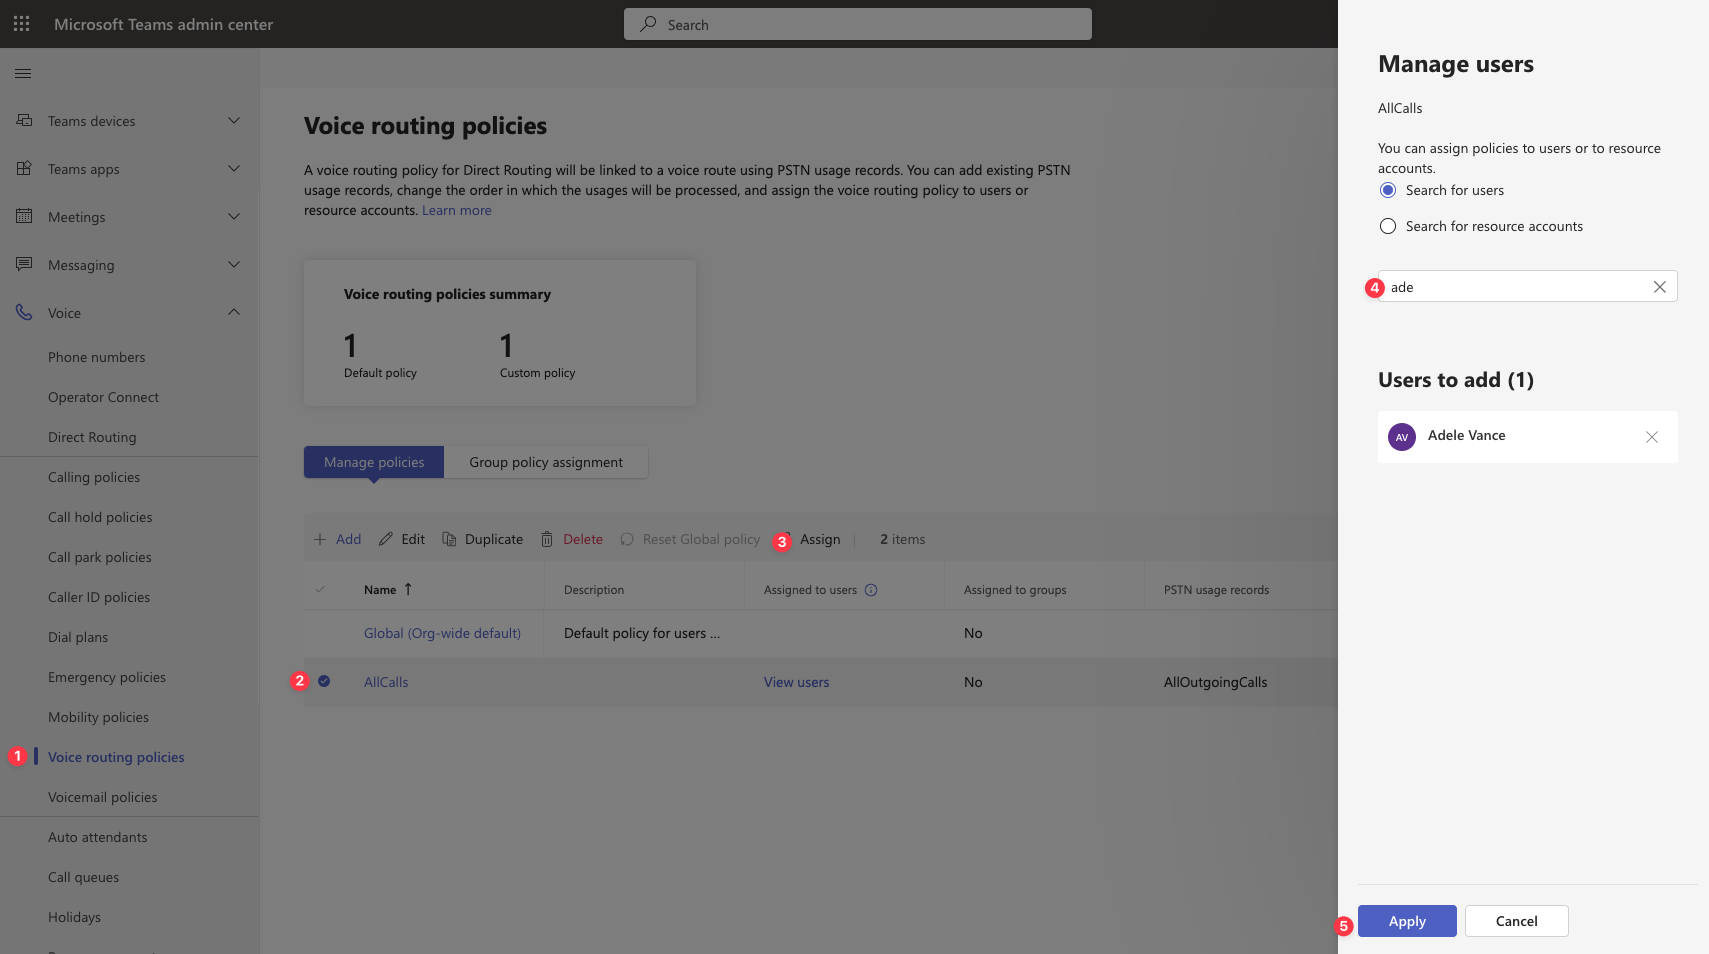1709x954 pixels.
Task: Select Search for resource accounts option
Action: click(x=1388, y=226)
